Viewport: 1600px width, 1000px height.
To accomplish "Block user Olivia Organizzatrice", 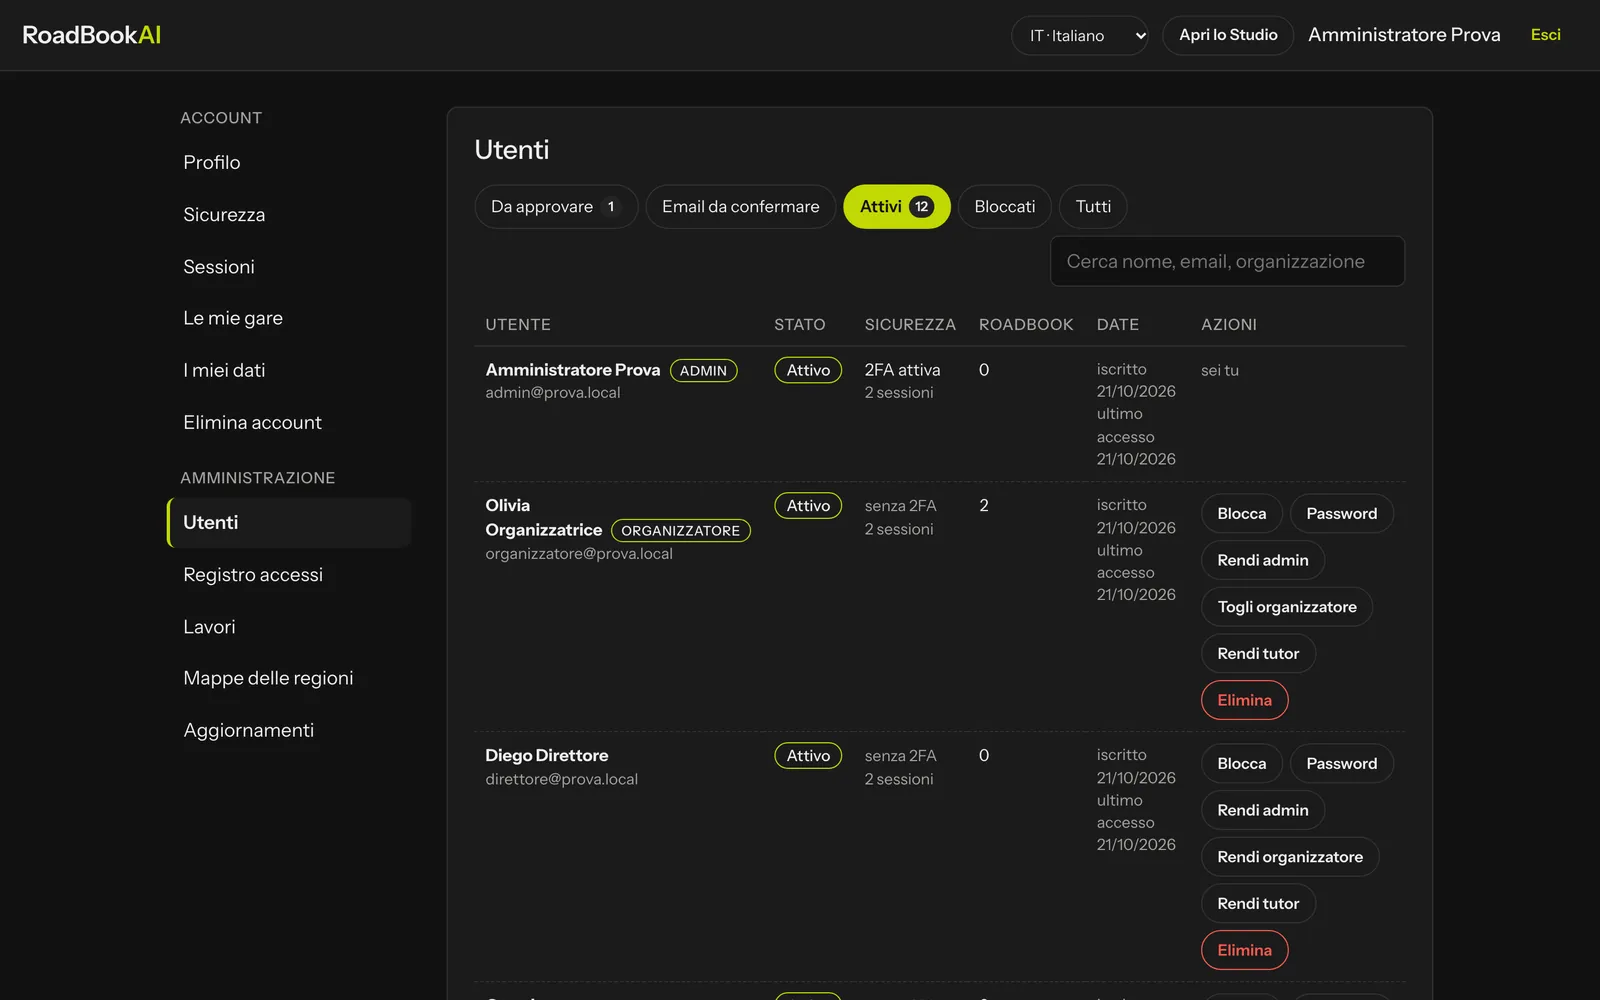I will point(1241,514).
